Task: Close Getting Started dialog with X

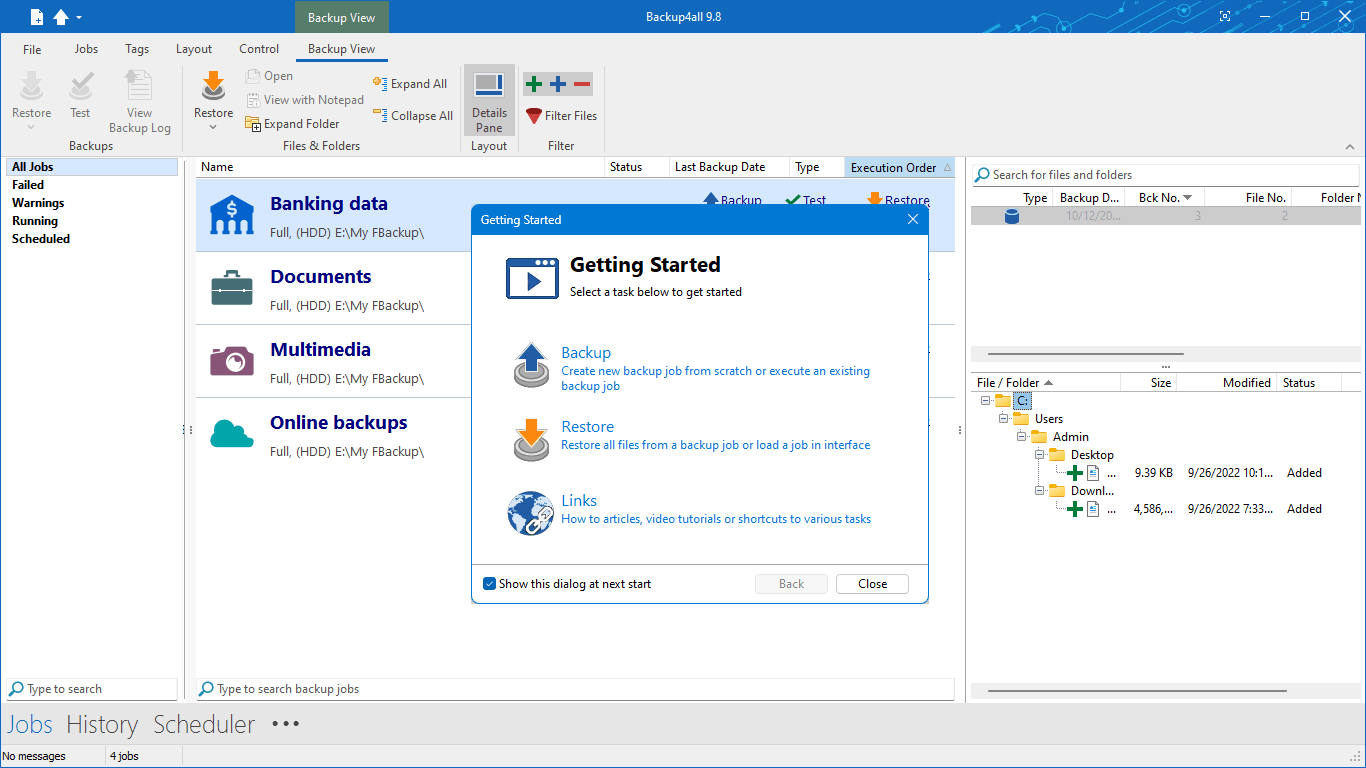Action: pyautogui.click(x=912, y=220)
